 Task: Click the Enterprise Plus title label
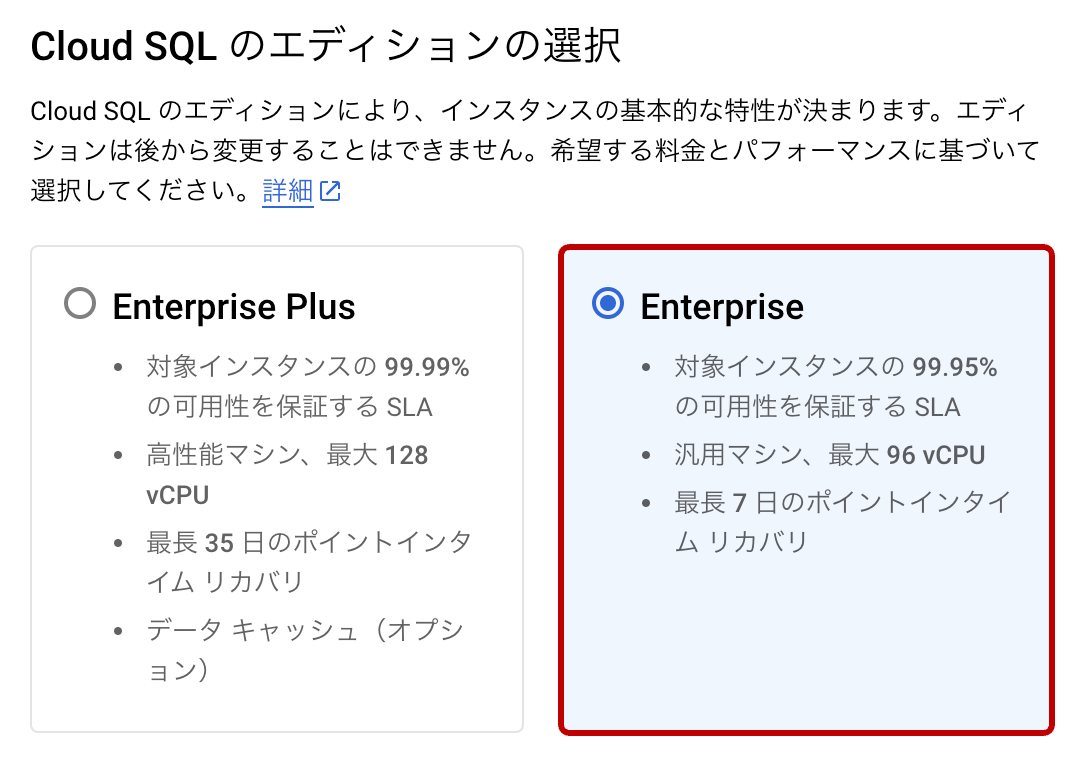[x=234, y=307]
